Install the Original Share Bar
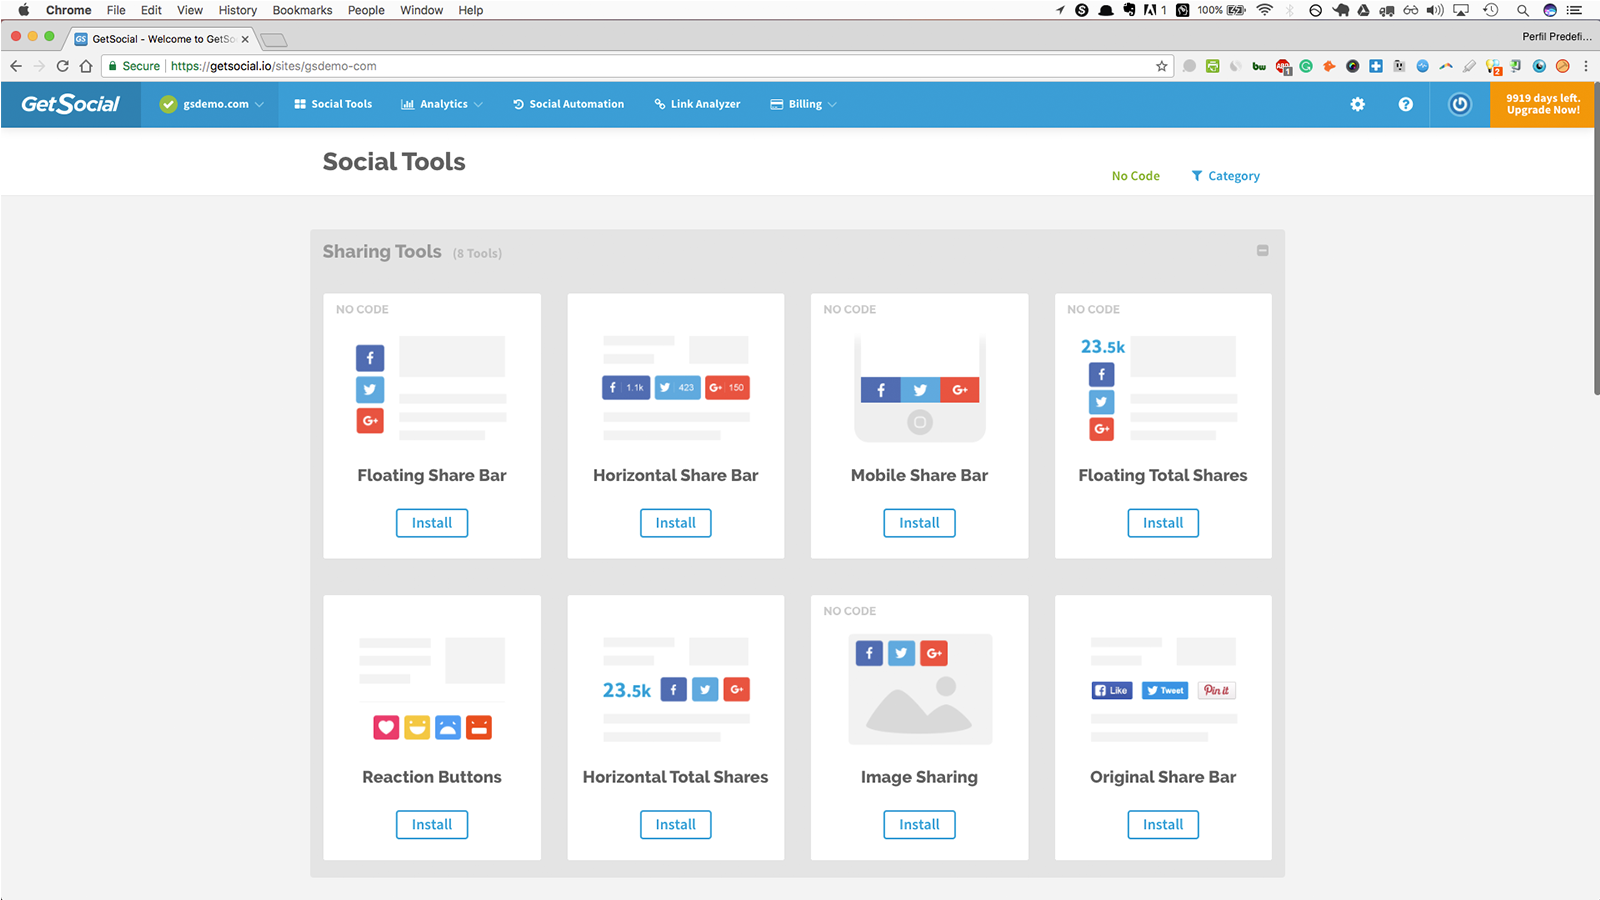 [x=1163, y=825]
